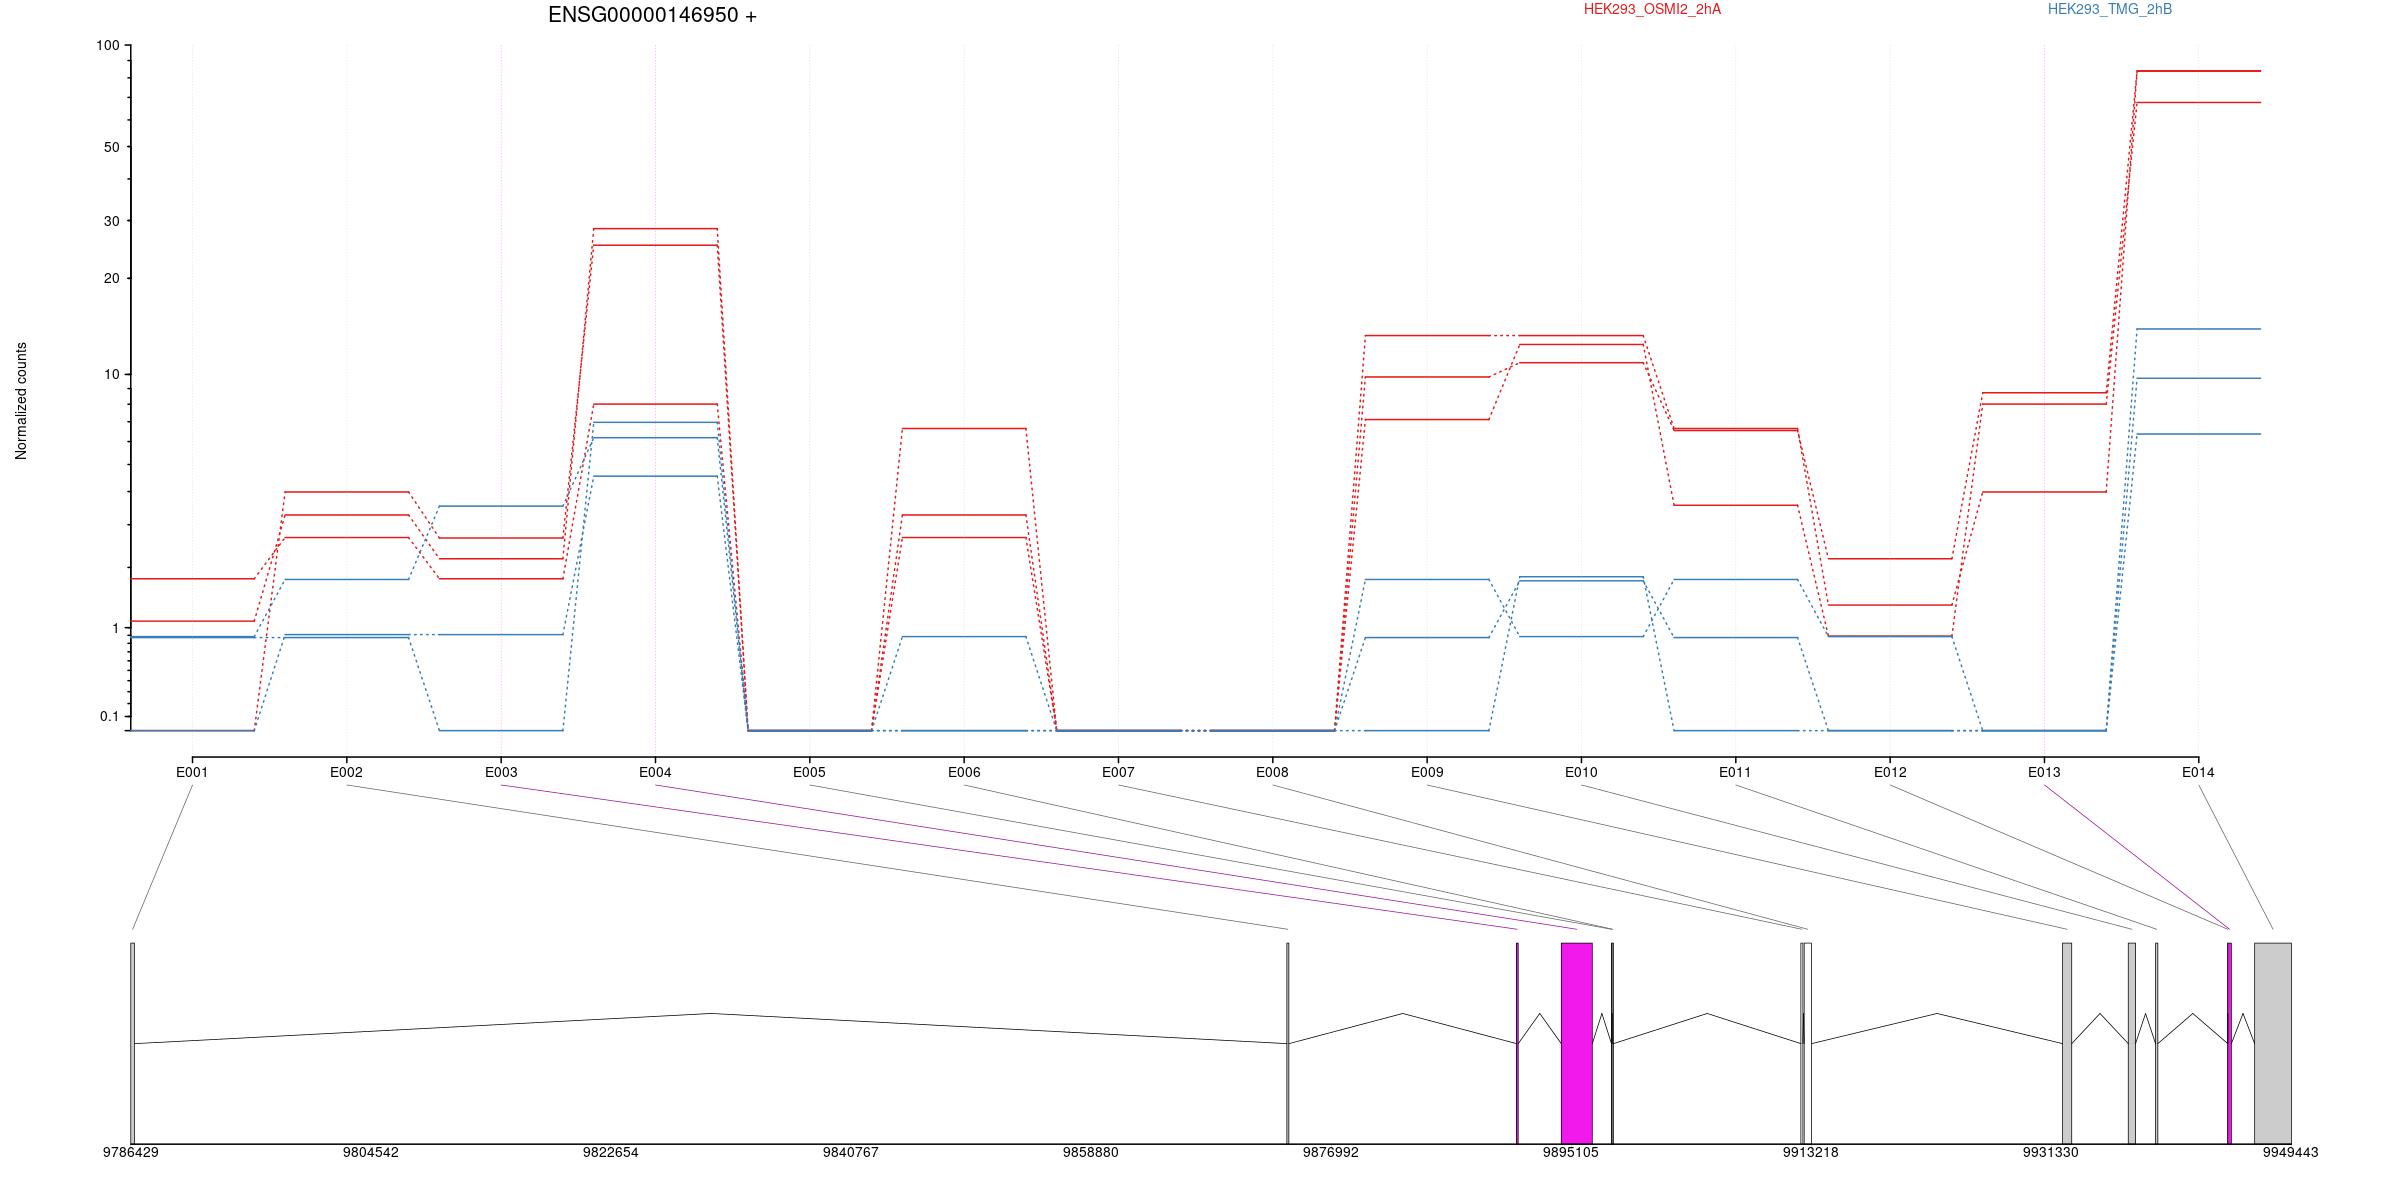Viewport: 2400px width, 1200px height.
Task: Click the E014 exon label
Action: 2198,772
